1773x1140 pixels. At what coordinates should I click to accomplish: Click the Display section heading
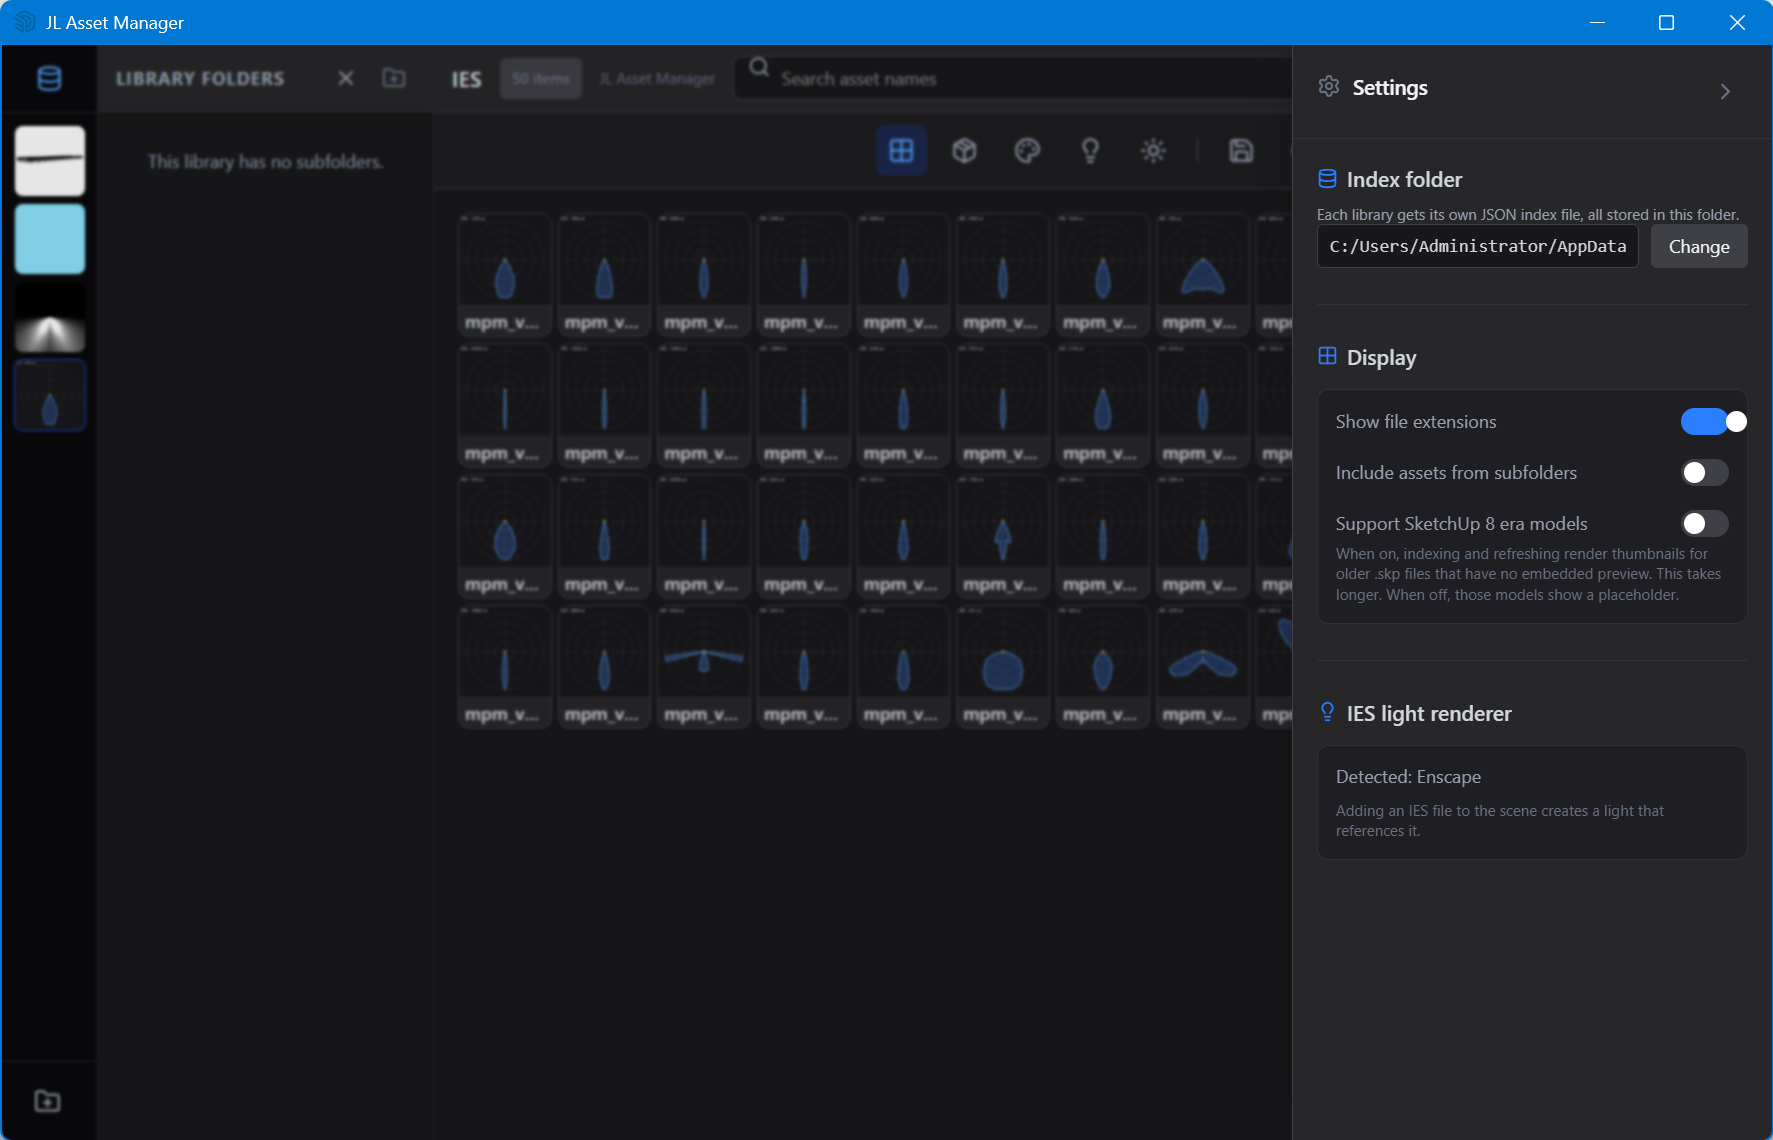1381,358
